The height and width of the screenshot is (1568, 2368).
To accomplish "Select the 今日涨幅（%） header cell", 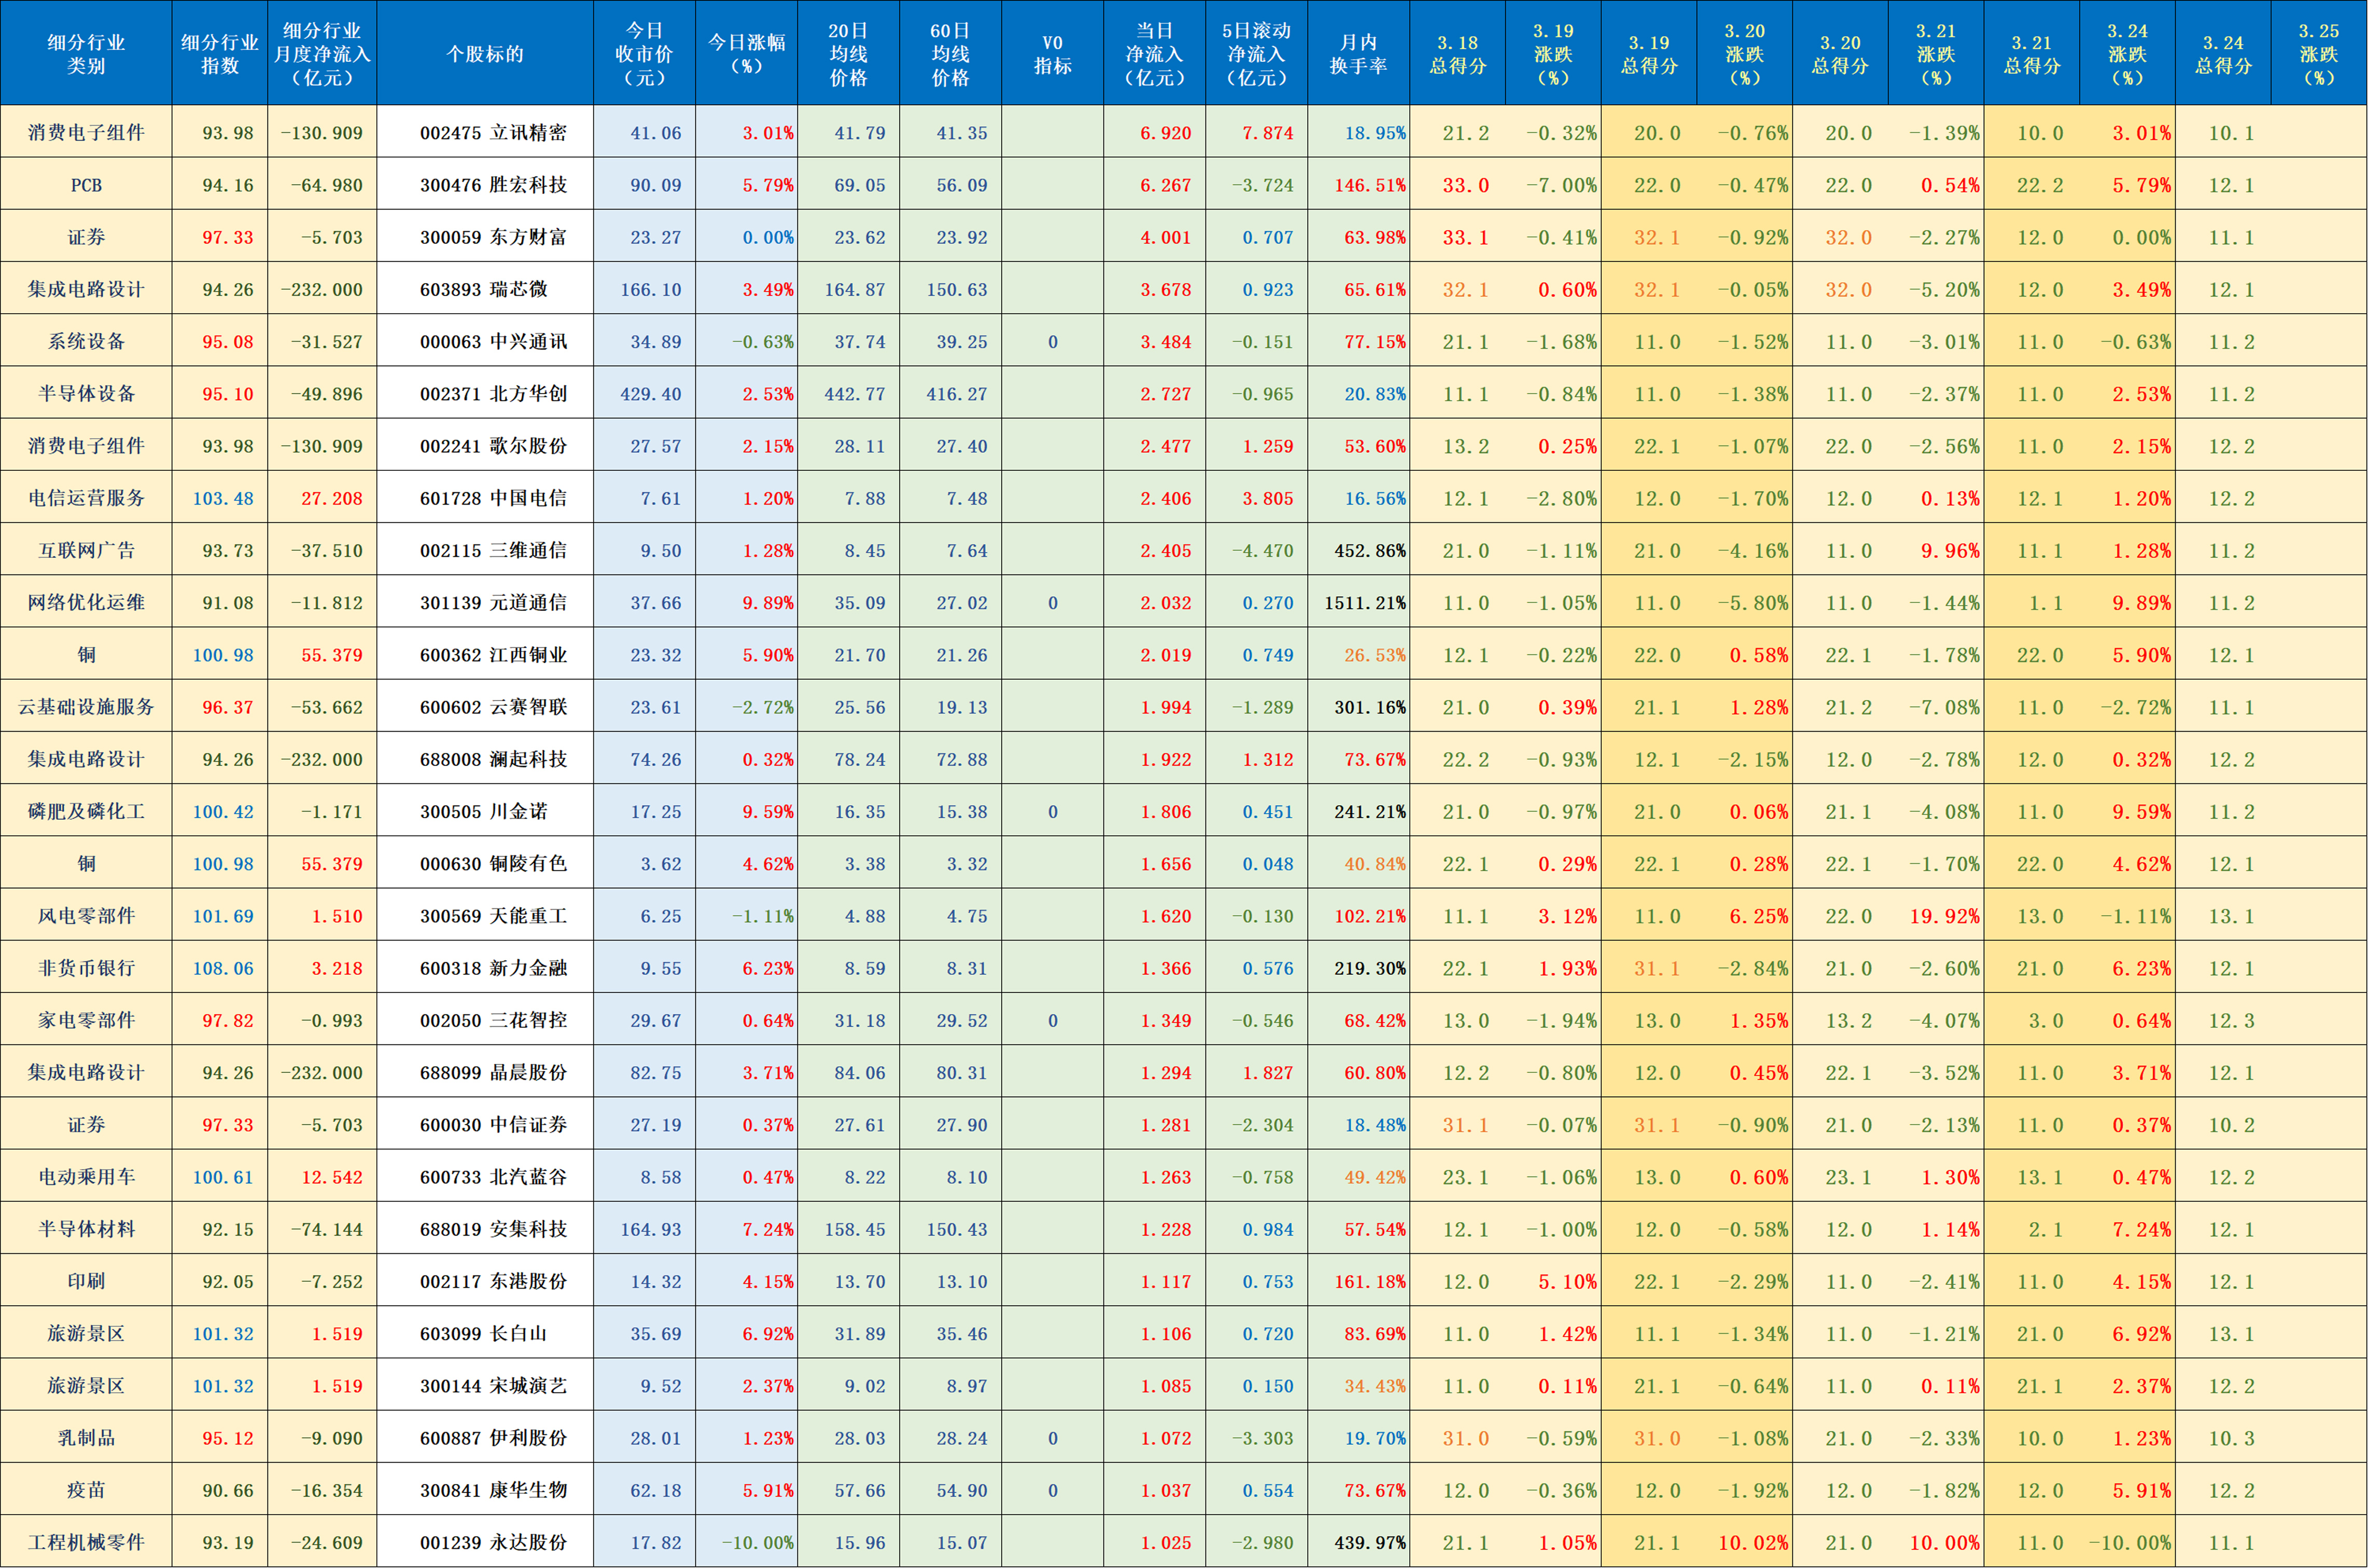I will point(746,50).
